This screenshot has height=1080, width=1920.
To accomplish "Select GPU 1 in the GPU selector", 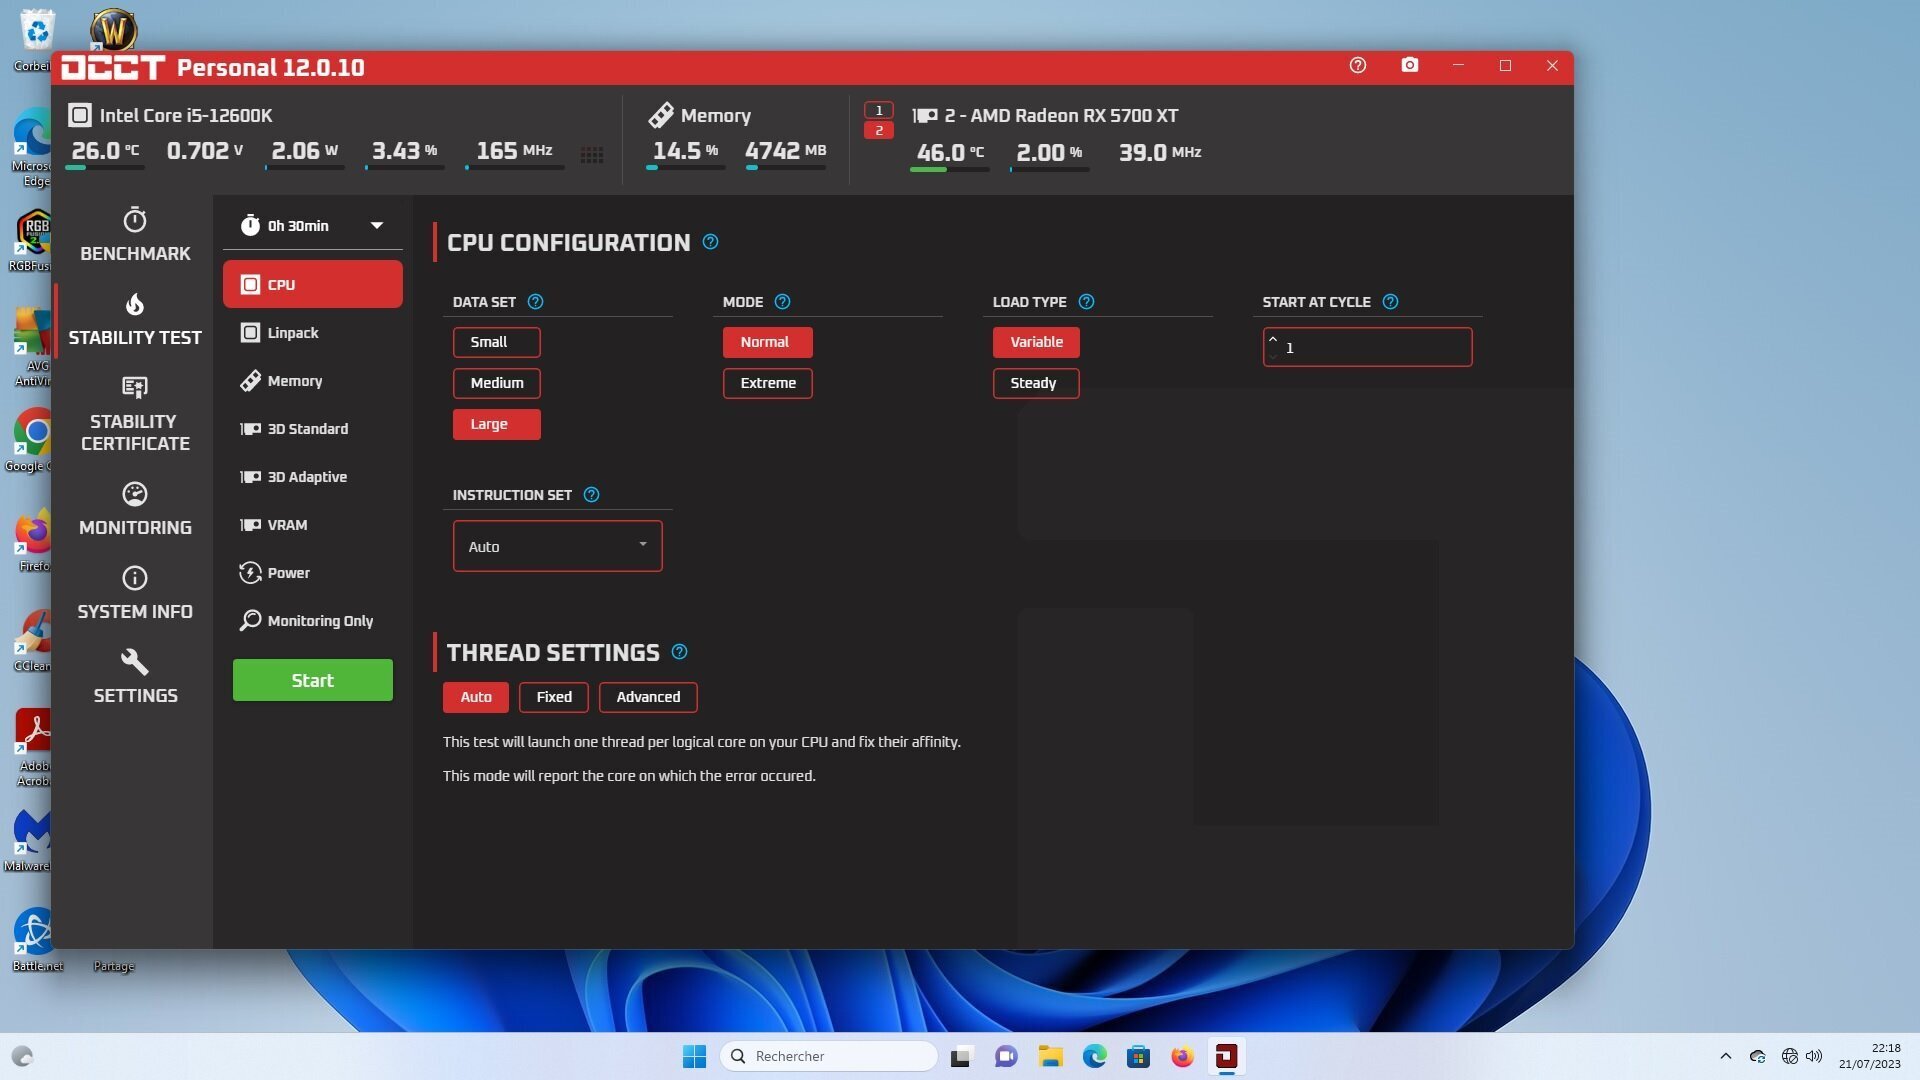I will [x=878, y=110].
